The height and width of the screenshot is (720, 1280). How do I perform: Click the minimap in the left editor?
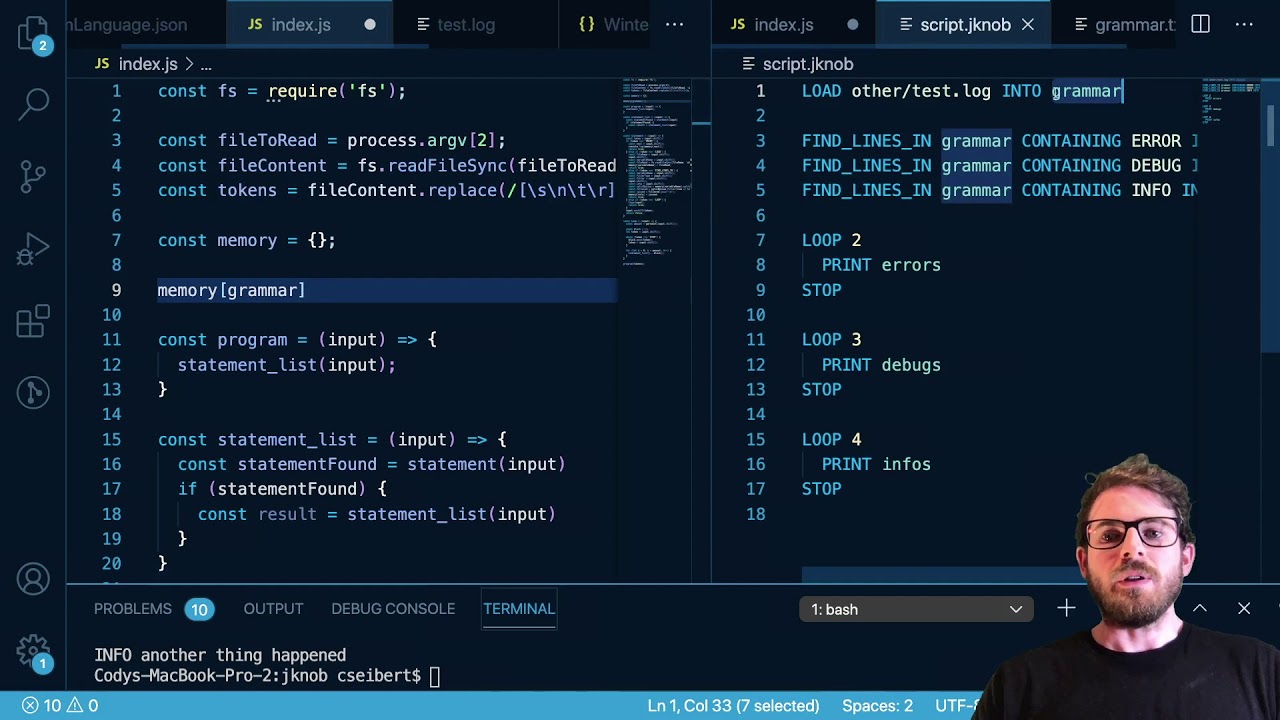pyautogui.click(x=657, y=170)
